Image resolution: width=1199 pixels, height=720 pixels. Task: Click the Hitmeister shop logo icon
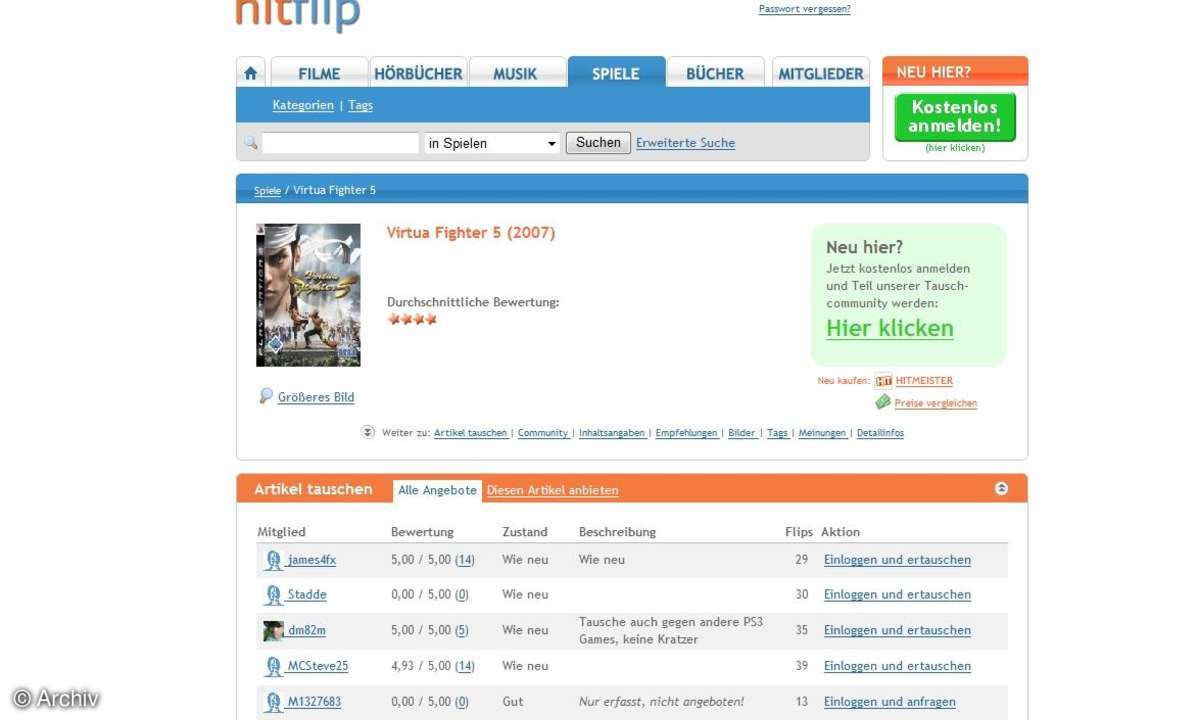pos(883,381)
